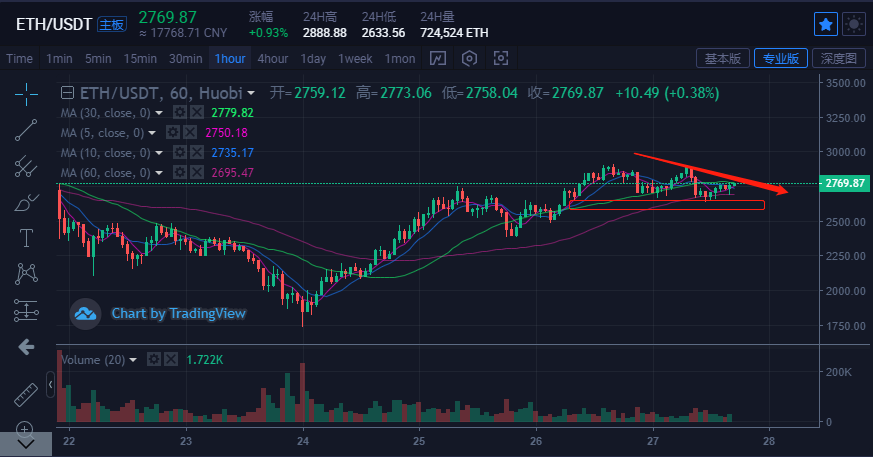
Task: Click the fullscreen screenshot icon in toolbar
Action: pyautogui.click(x=501, y=58)
